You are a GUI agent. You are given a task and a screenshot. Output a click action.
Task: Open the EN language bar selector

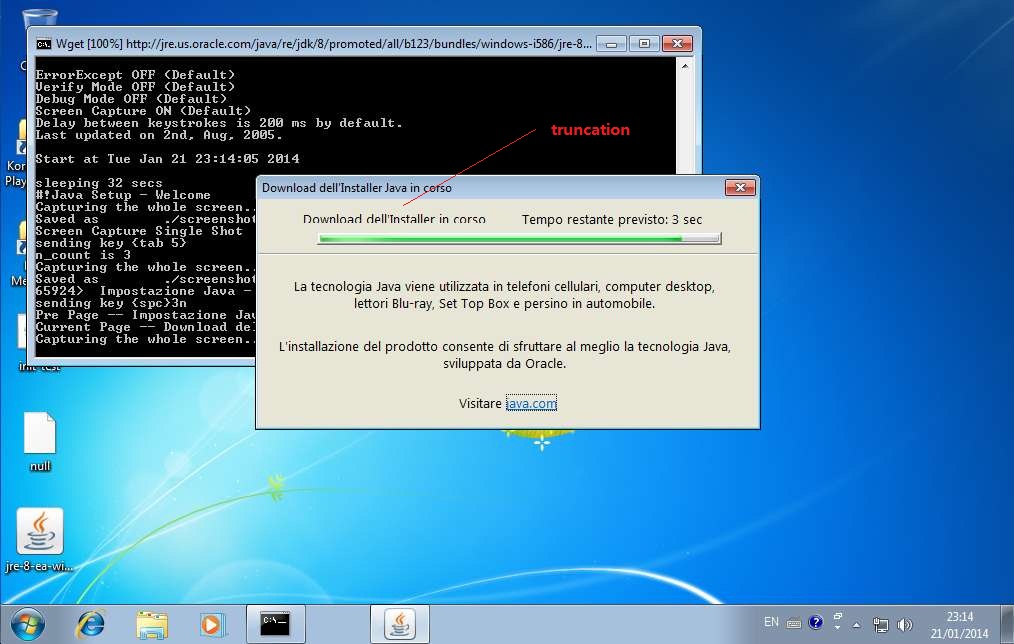click(771, 622)
